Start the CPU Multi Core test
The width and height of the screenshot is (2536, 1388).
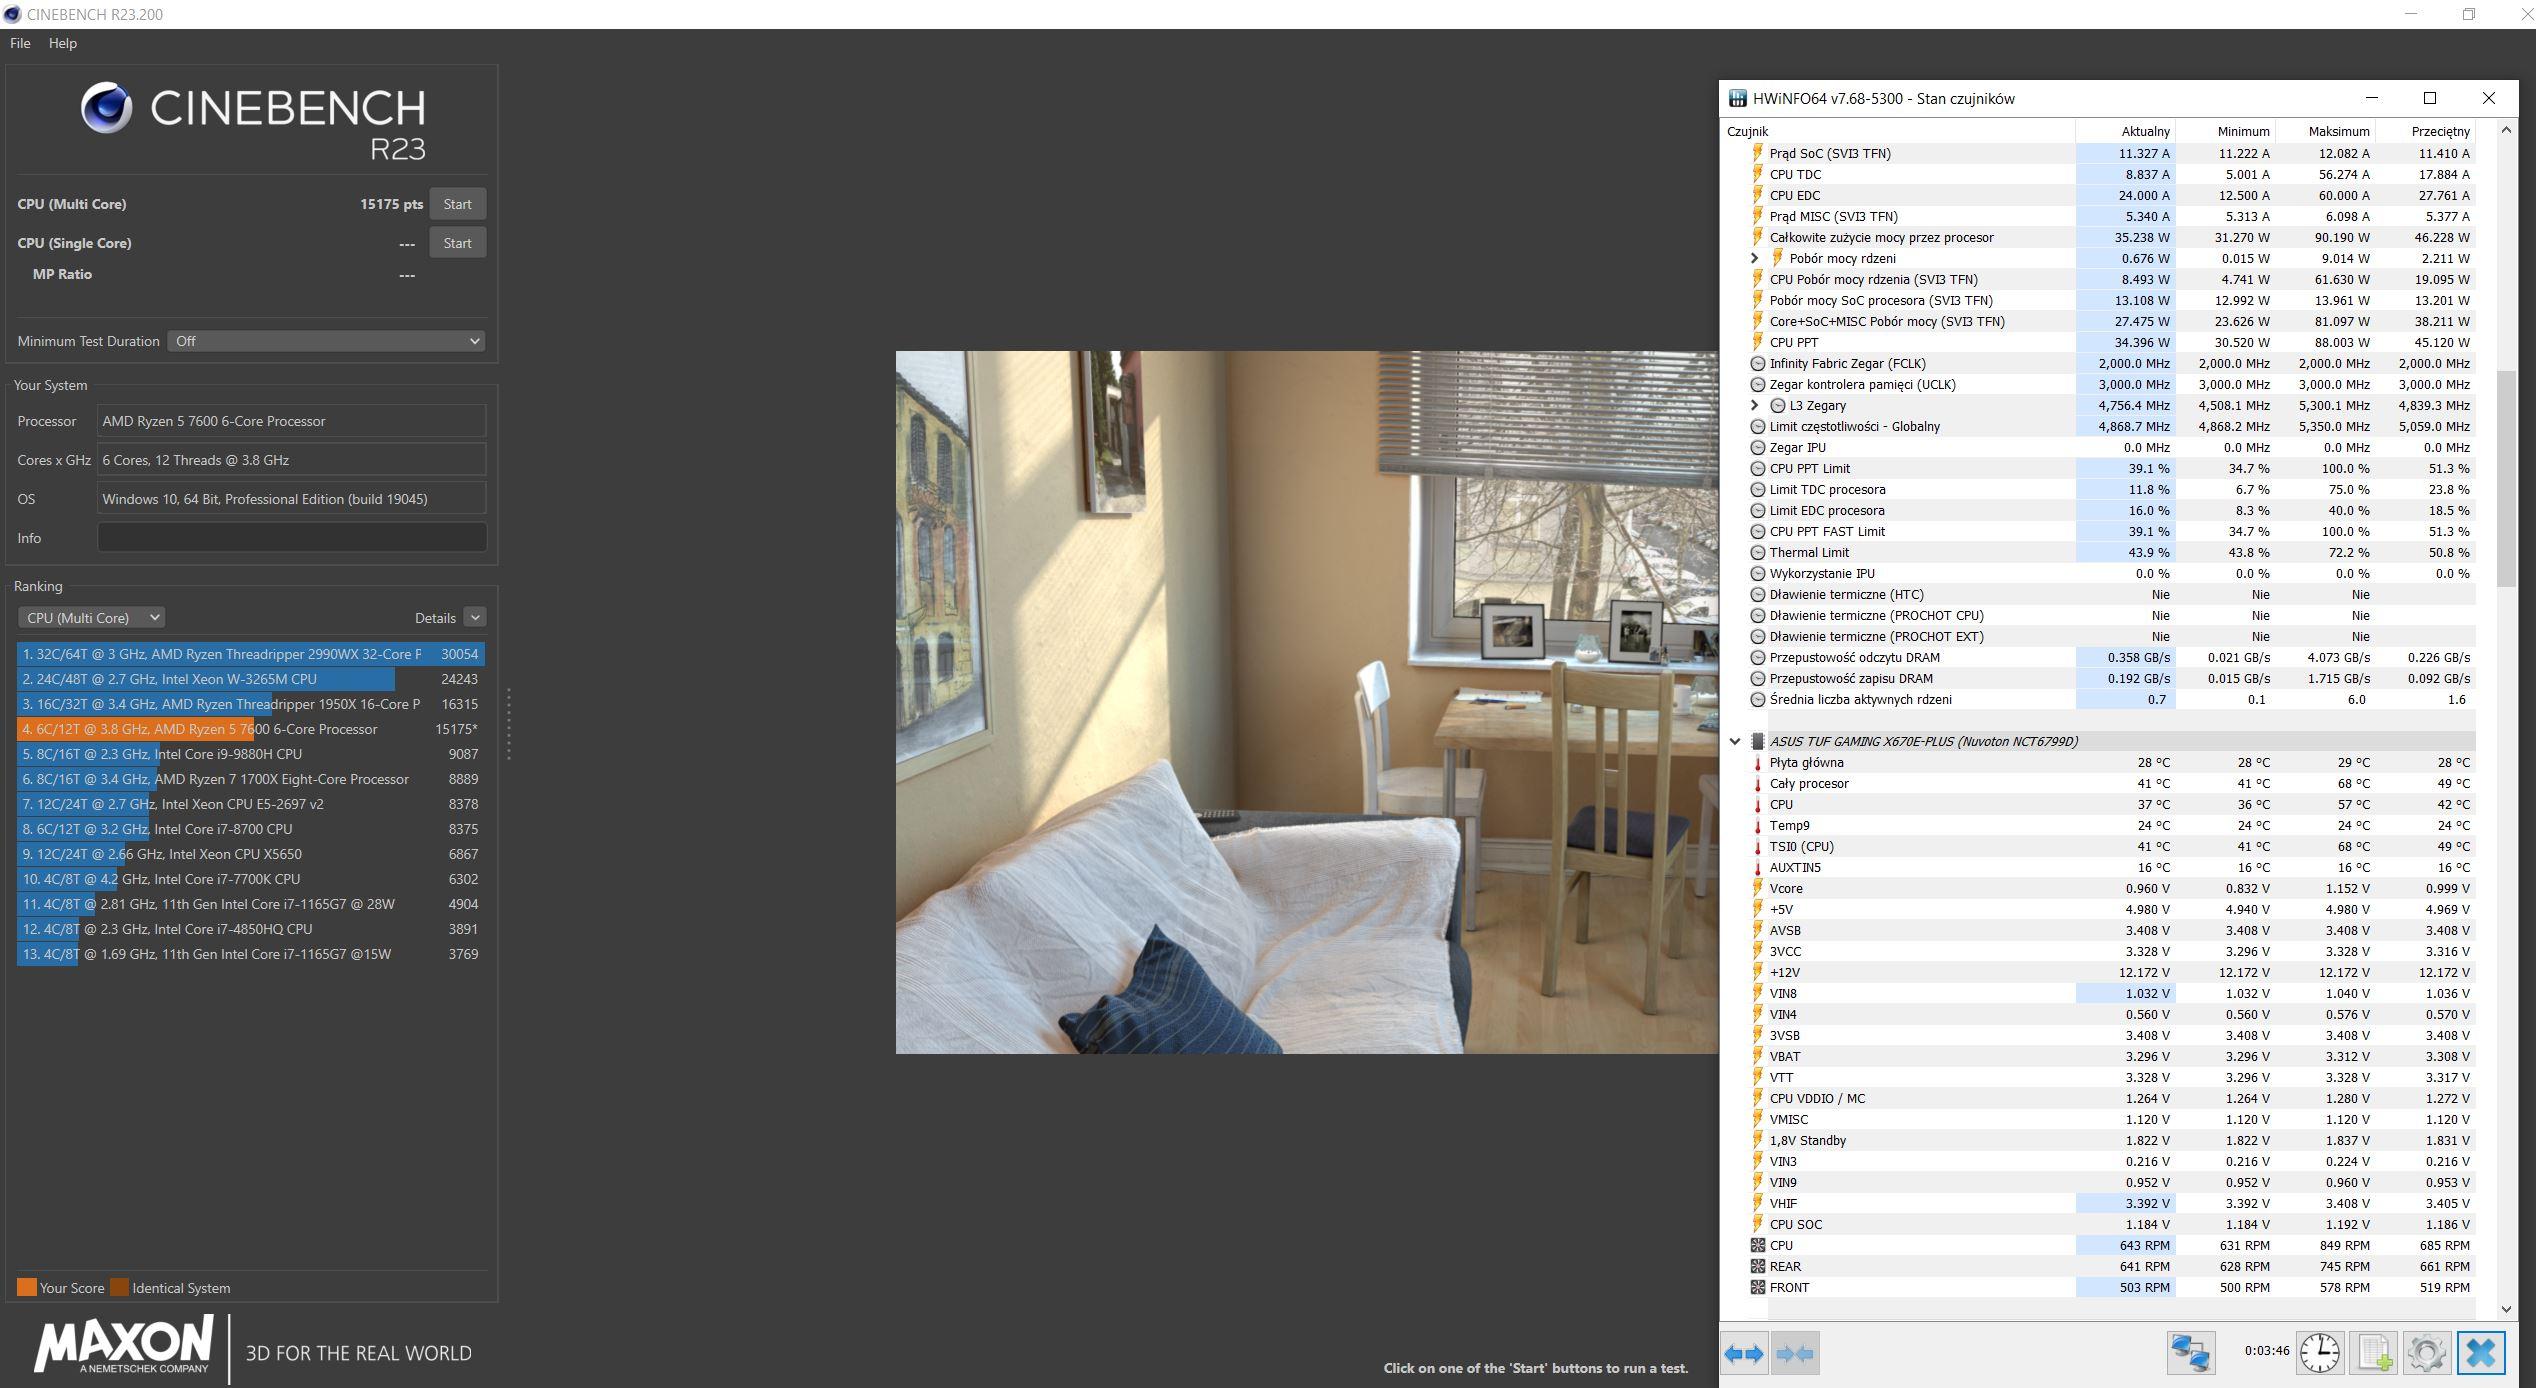[x=457, y=204]
